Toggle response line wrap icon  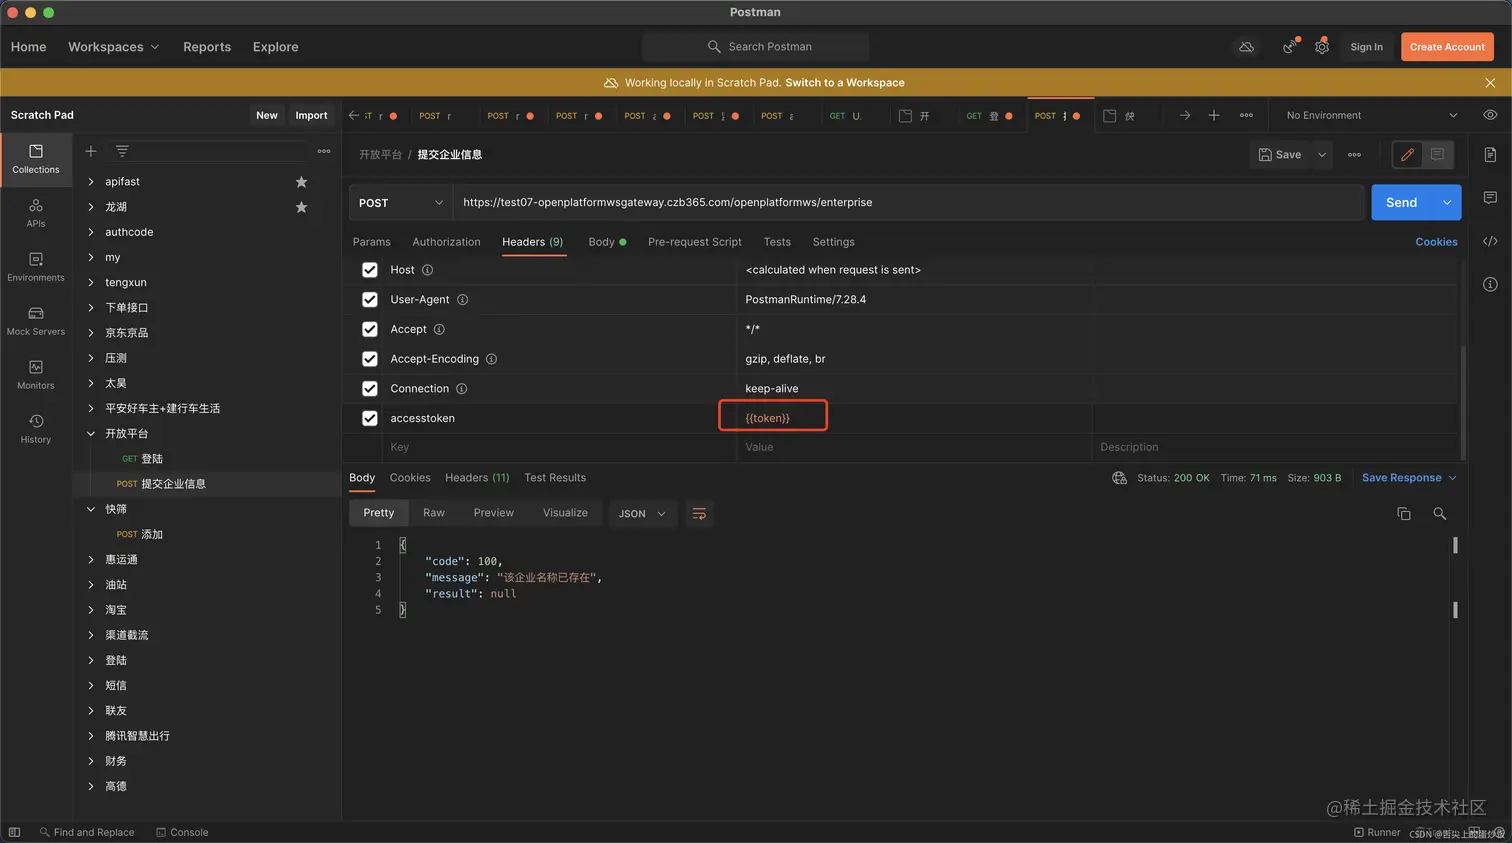point(699,513)
